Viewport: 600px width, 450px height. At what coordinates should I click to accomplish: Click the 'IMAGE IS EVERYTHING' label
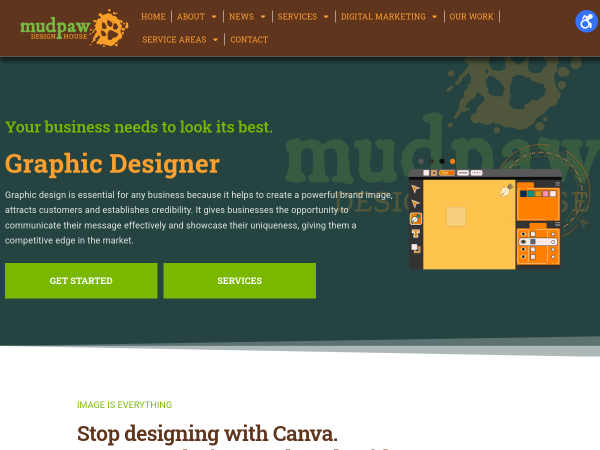coord(125,405)
